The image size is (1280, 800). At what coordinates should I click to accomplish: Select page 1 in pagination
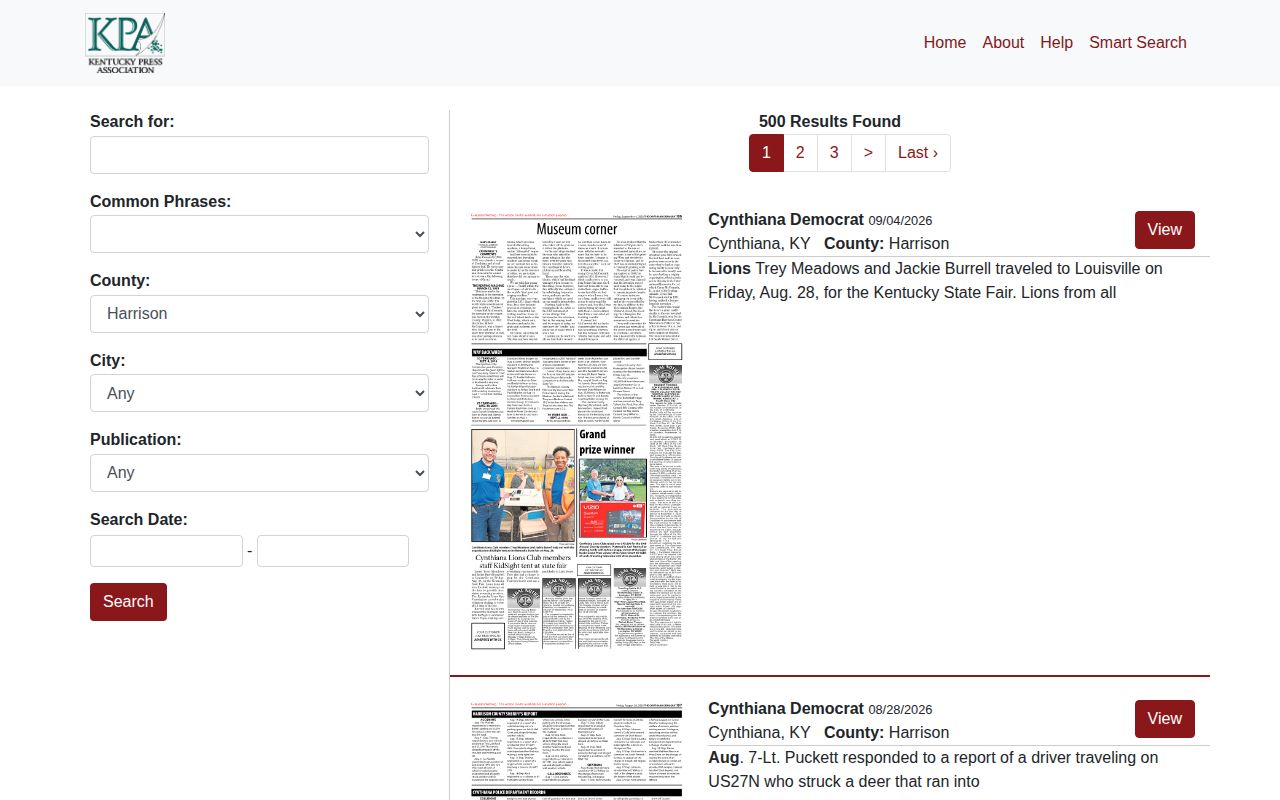[766, 153]
